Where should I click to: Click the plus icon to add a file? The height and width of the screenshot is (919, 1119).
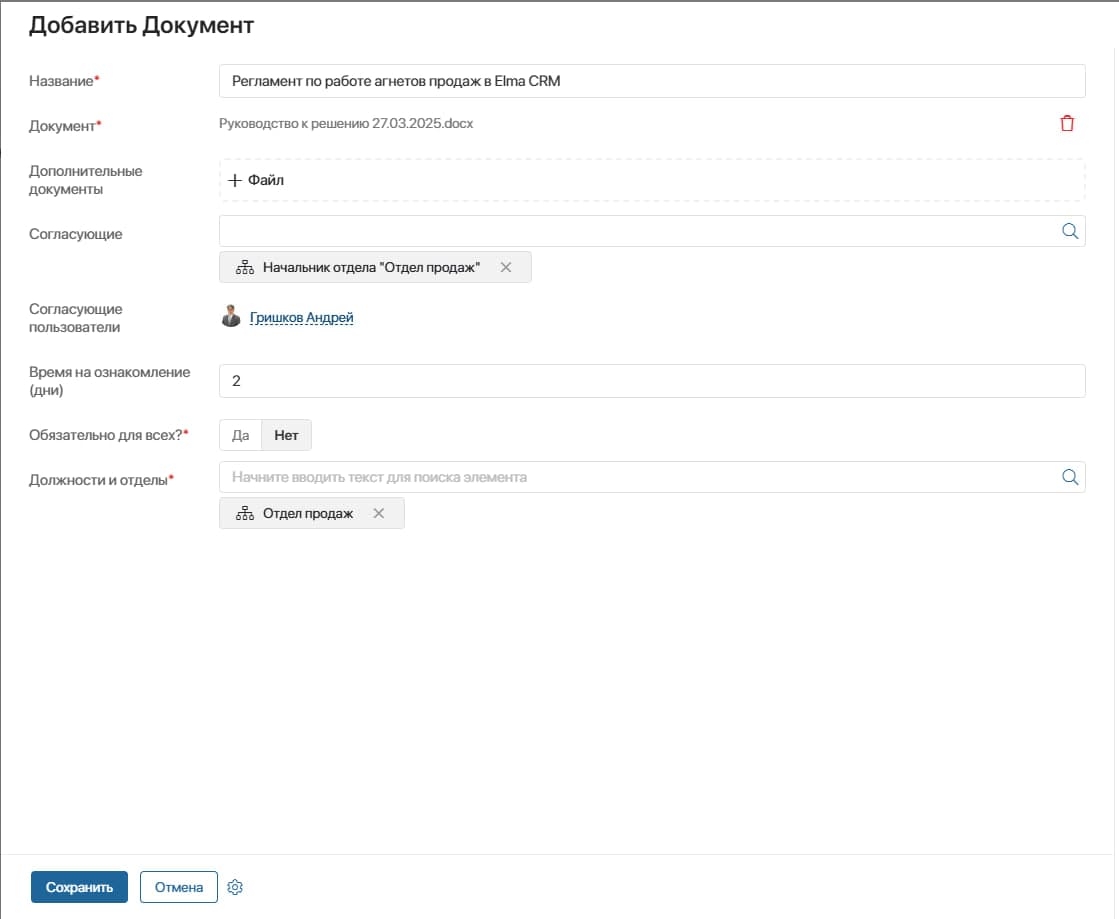point(235,180)
